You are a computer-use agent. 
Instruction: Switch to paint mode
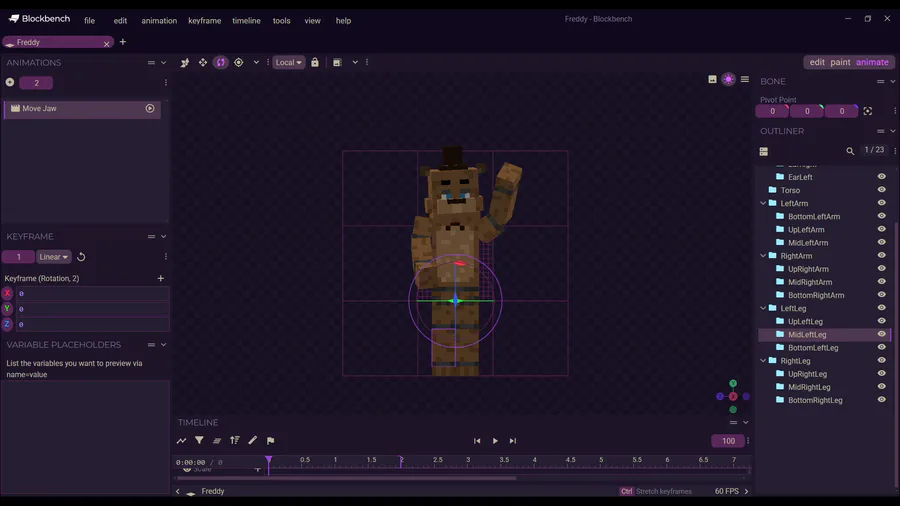point(840,62)
